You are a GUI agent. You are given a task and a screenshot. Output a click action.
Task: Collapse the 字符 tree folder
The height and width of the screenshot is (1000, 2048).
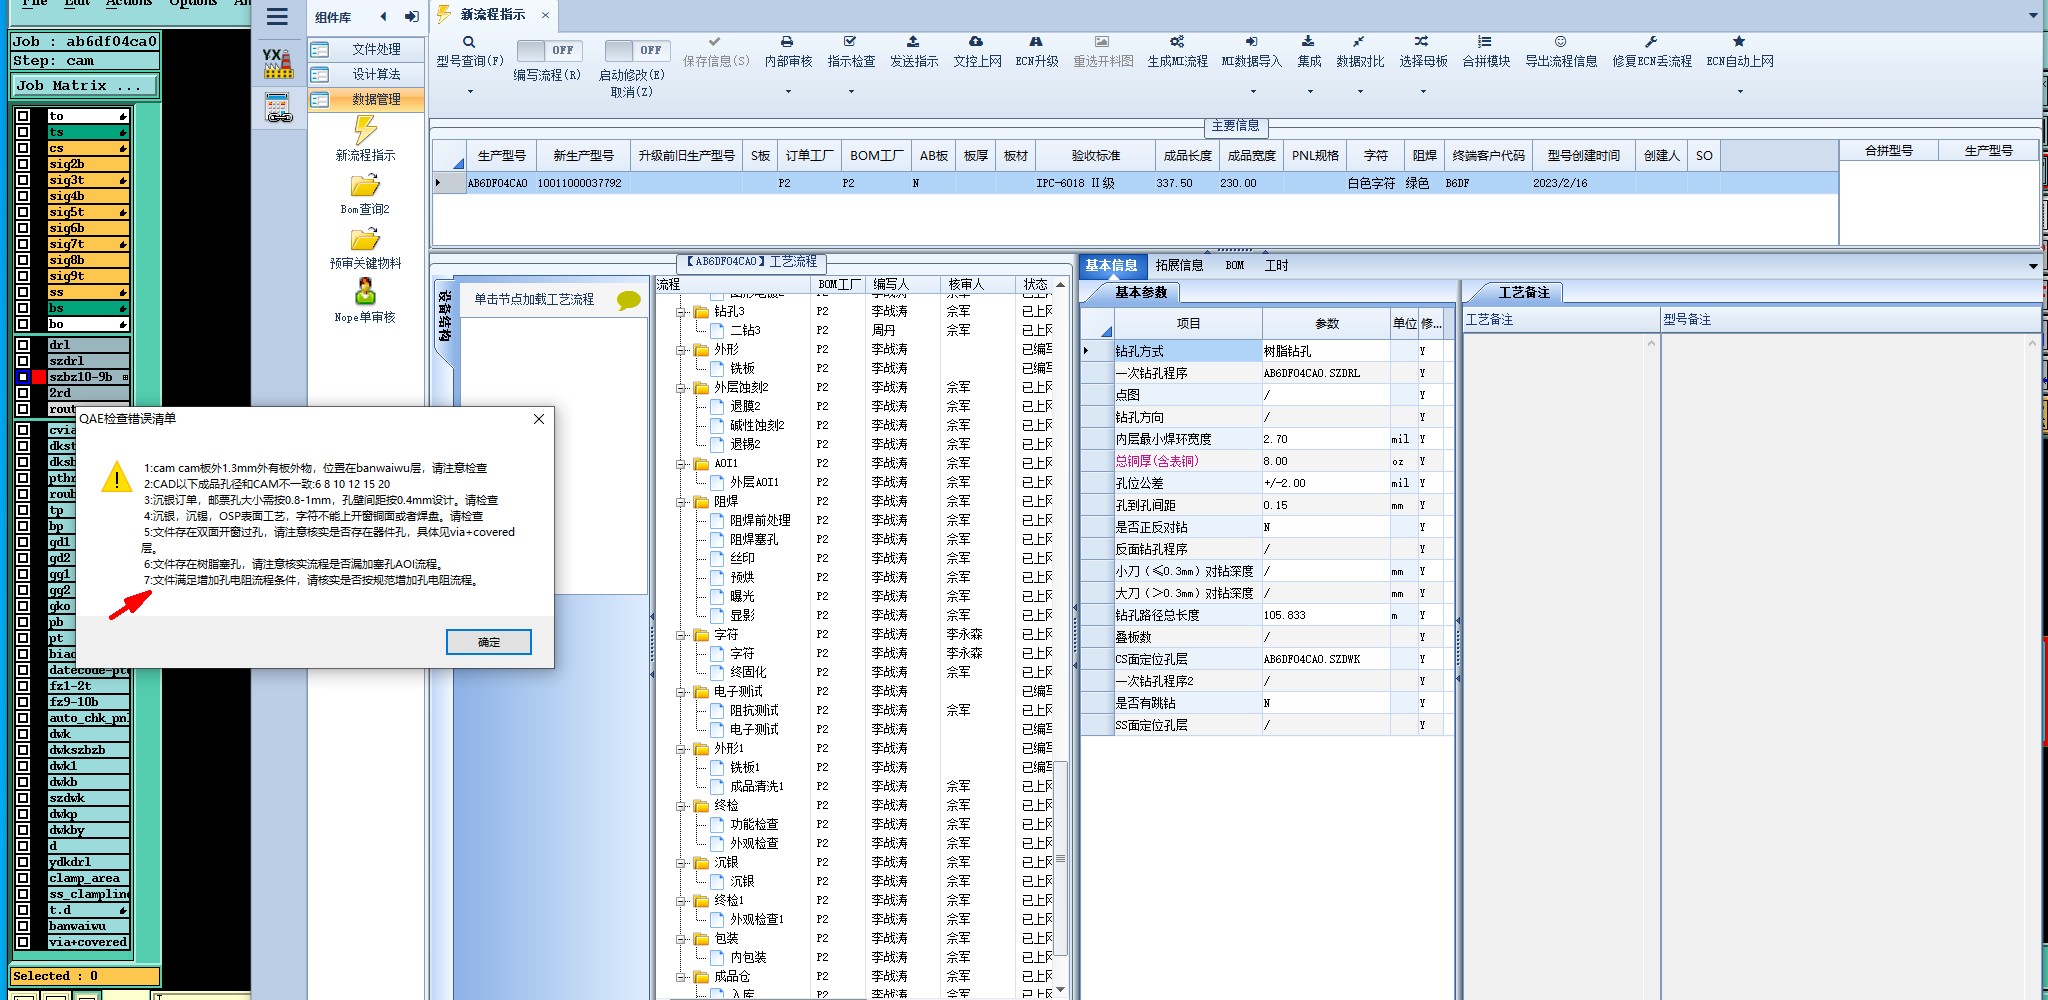tap(681, 635)
